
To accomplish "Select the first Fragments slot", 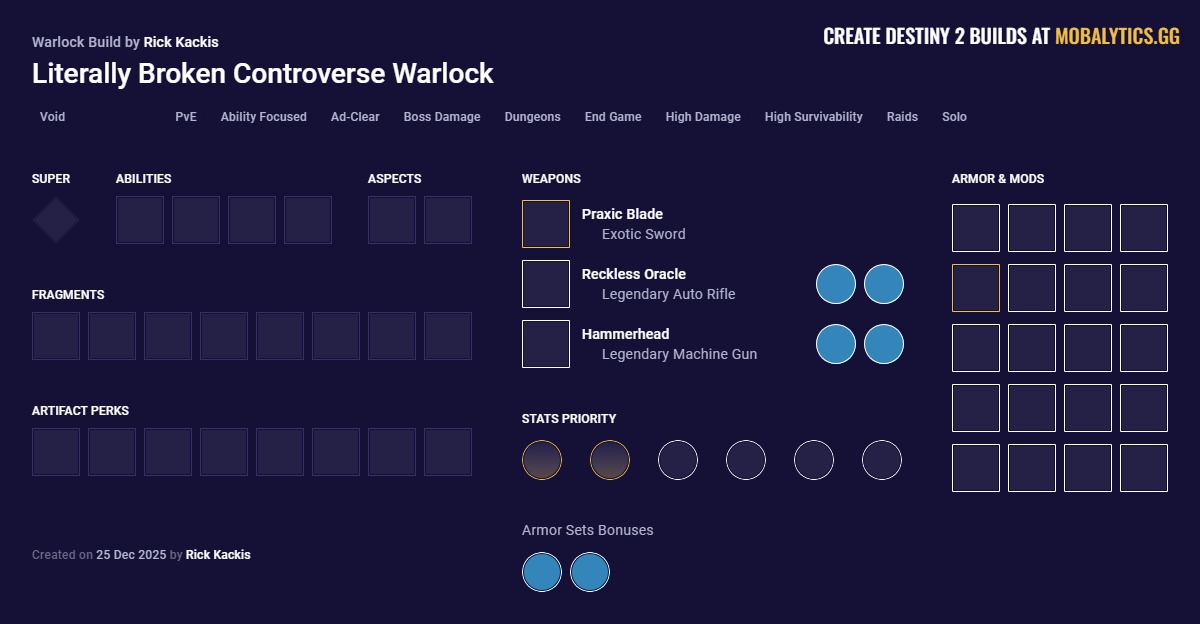I will pyautogui.click(x=55, y=335).
